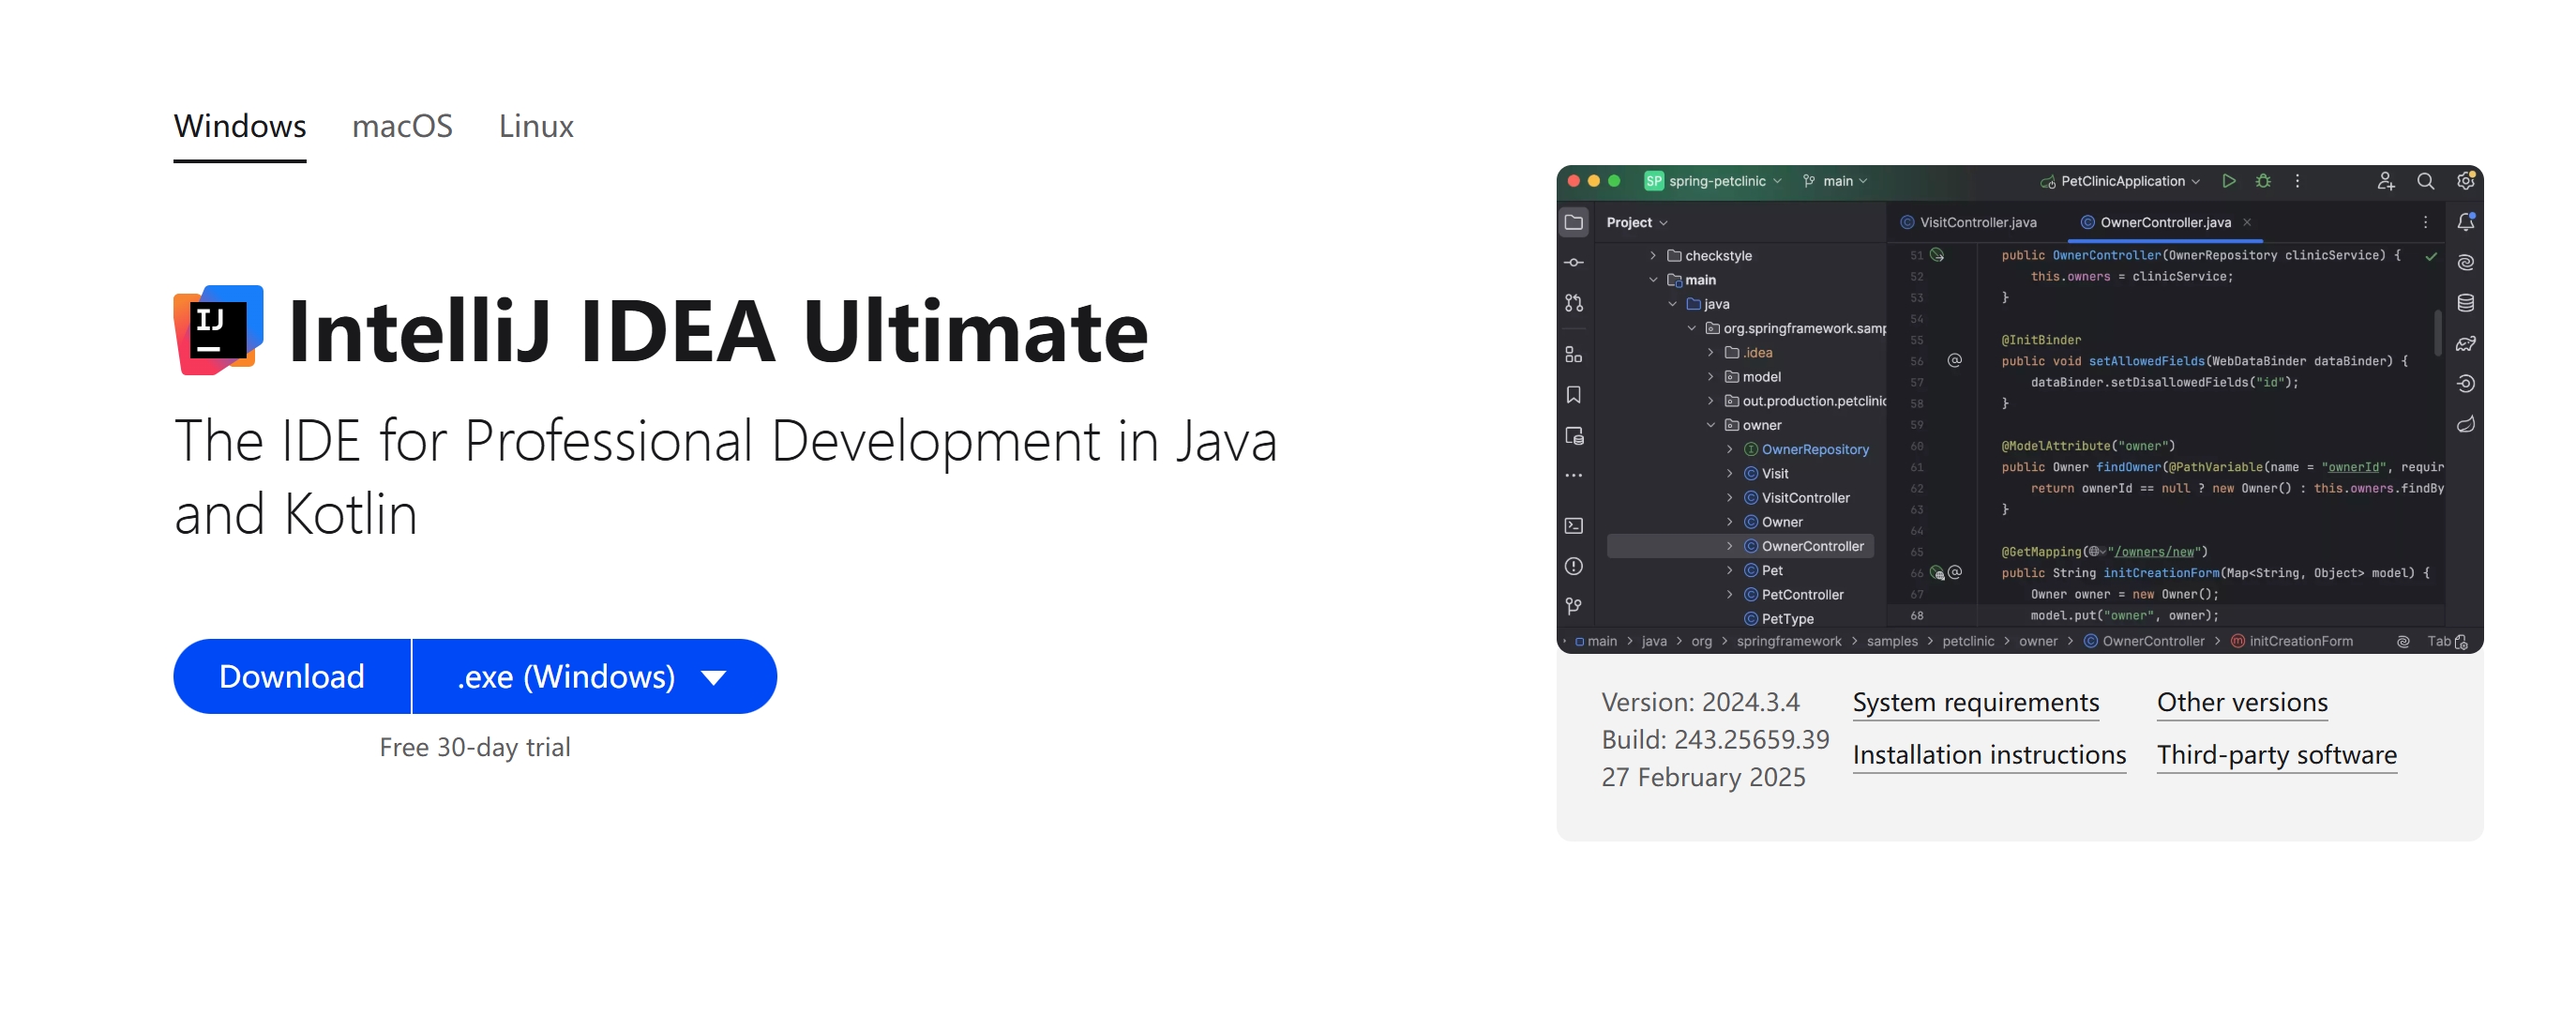Open the Notifications bell icon
Viewport: 2576px width, 1016px height.
pos(2465,222)
